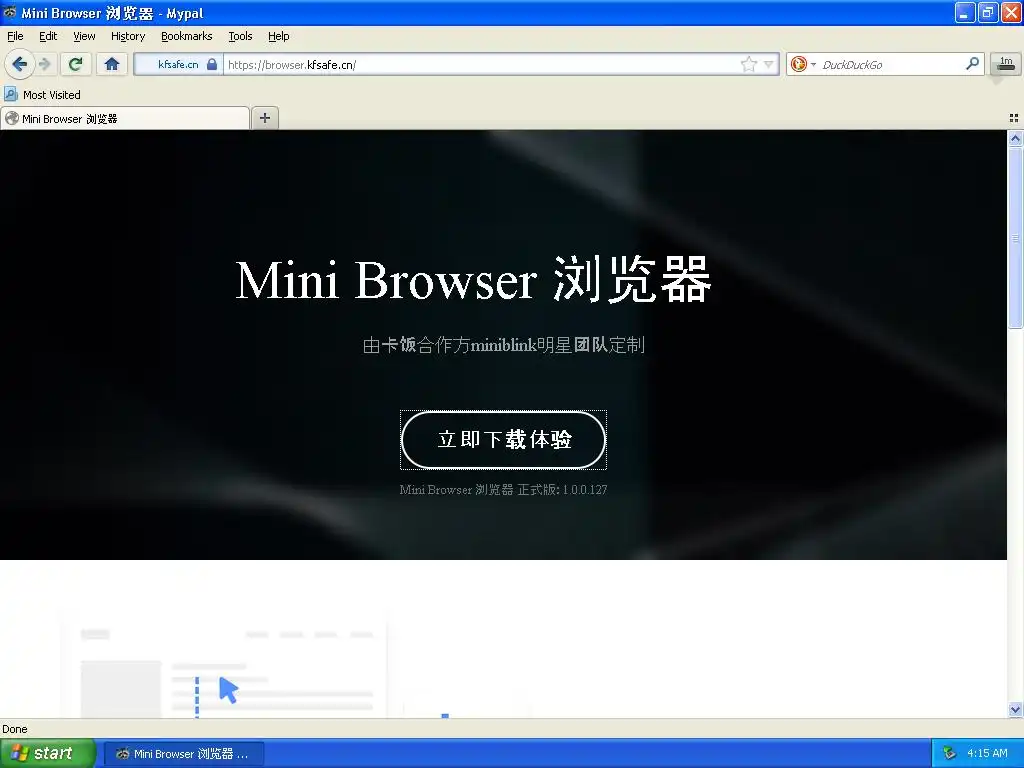Open the History menu
Viewport: 1024px width, 768px height.
[127, 36]
